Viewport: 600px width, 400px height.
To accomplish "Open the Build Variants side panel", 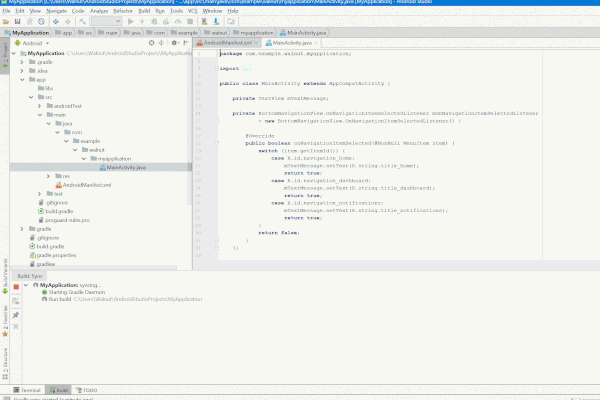I will click(5, 276).
